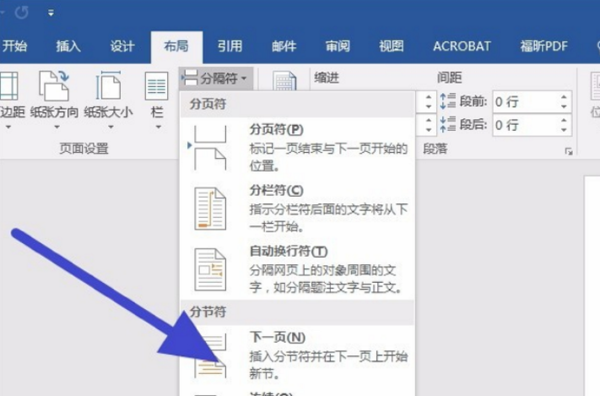Click the 页面设置 group label
Screen dimensions: 600x396
click(x=84, y=149)
